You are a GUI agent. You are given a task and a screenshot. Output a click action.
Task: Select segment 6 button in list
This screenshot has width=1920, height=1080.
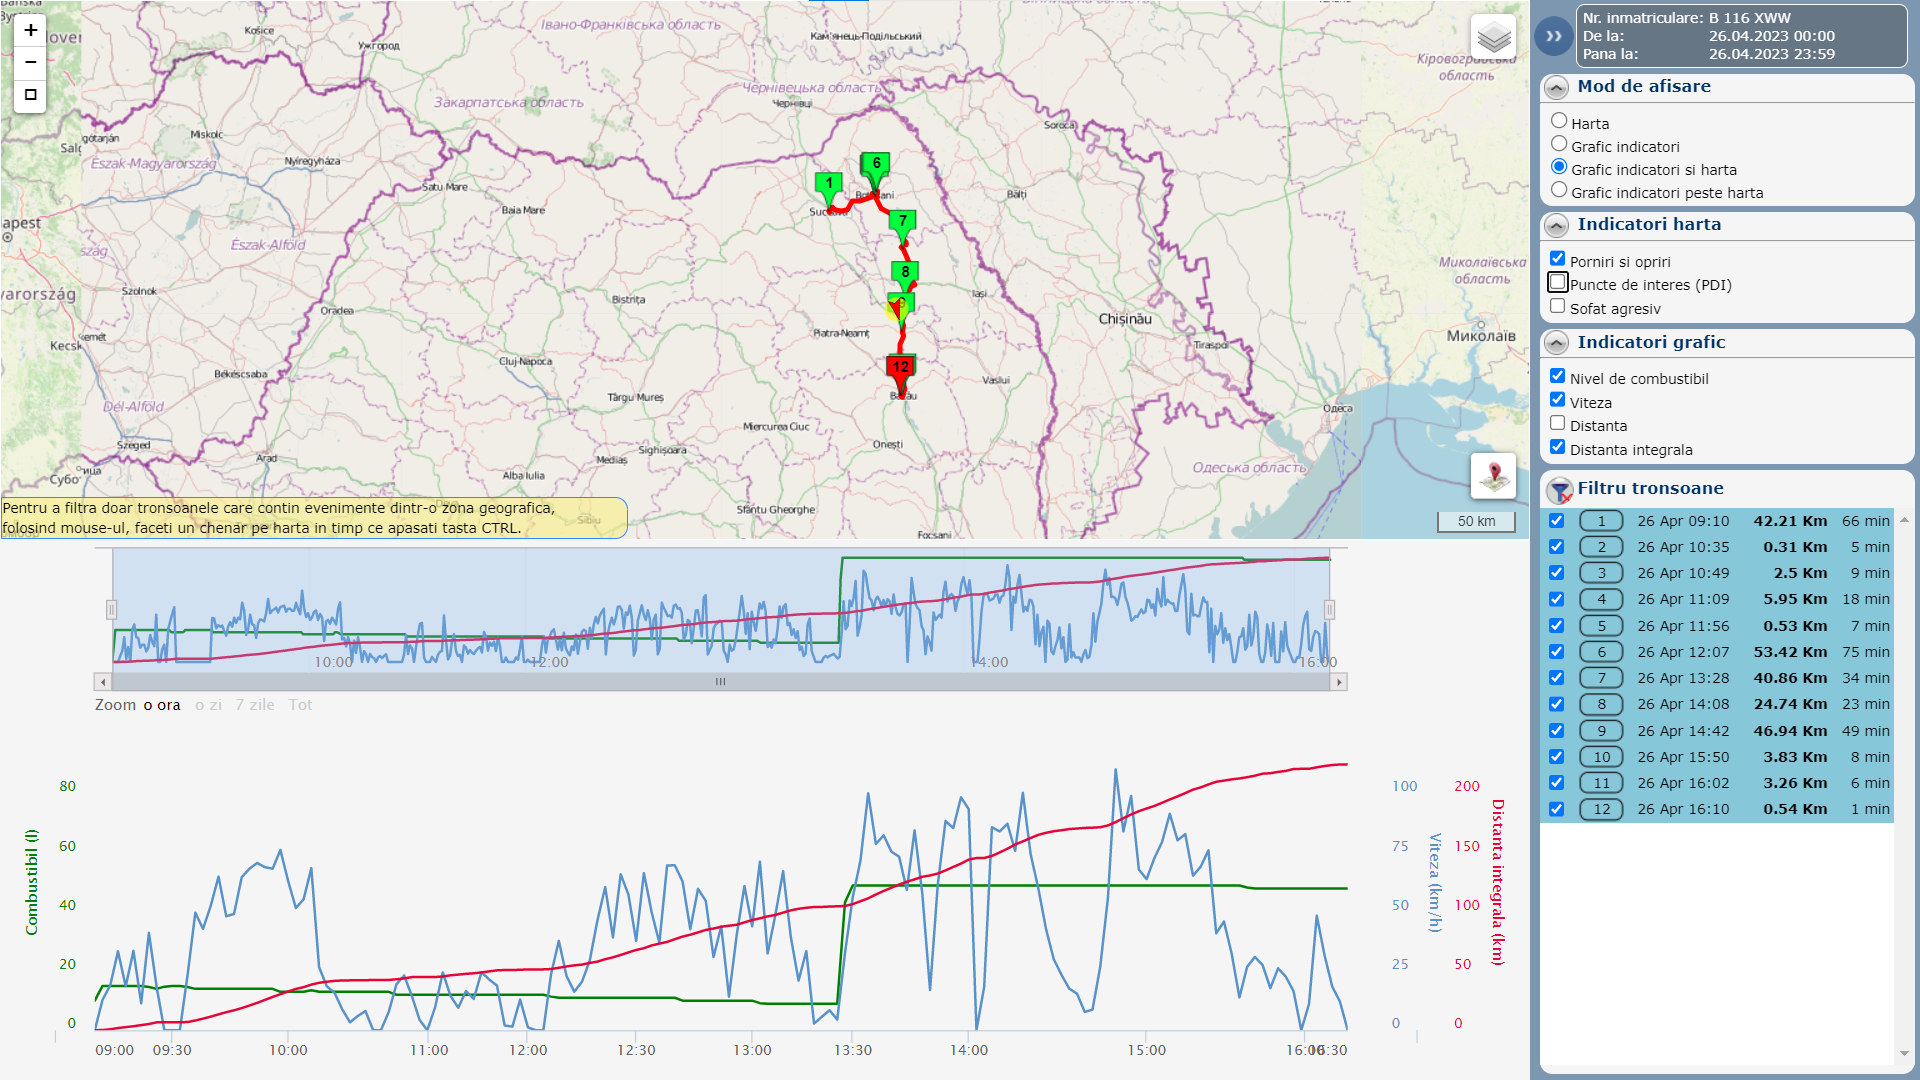(1600, 652)
